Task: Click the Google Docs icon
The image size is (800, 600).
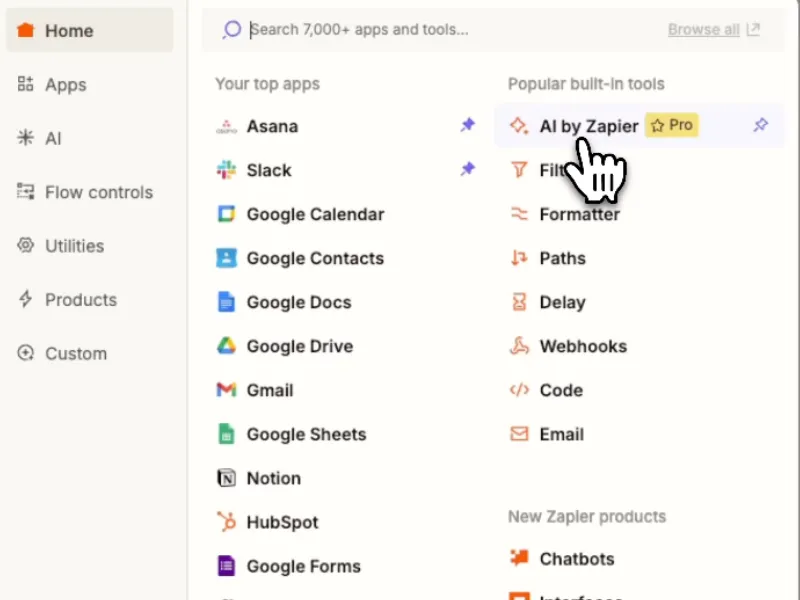Action: 227,302
